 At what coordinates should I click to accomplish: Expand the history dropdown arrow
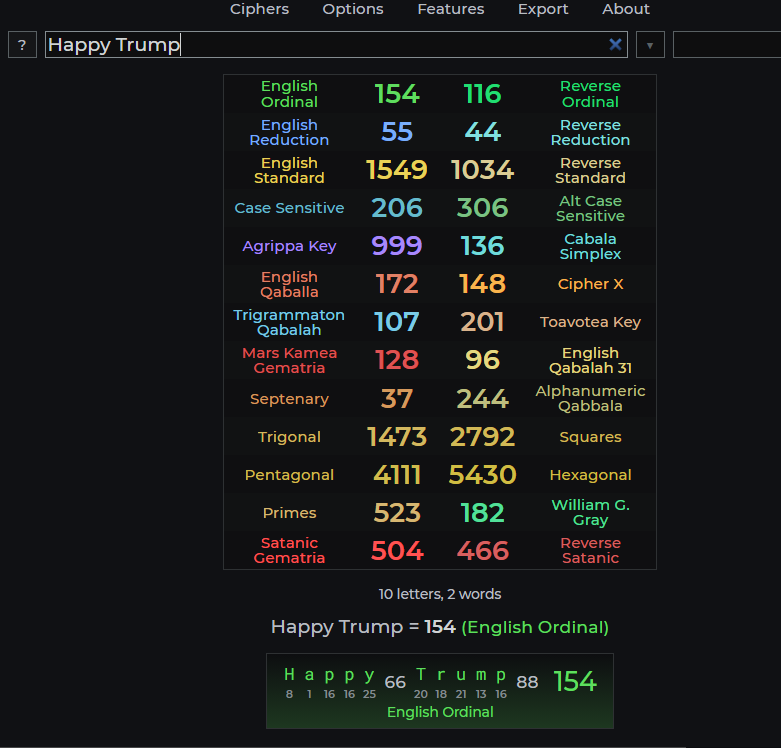(x=650, y=45)
